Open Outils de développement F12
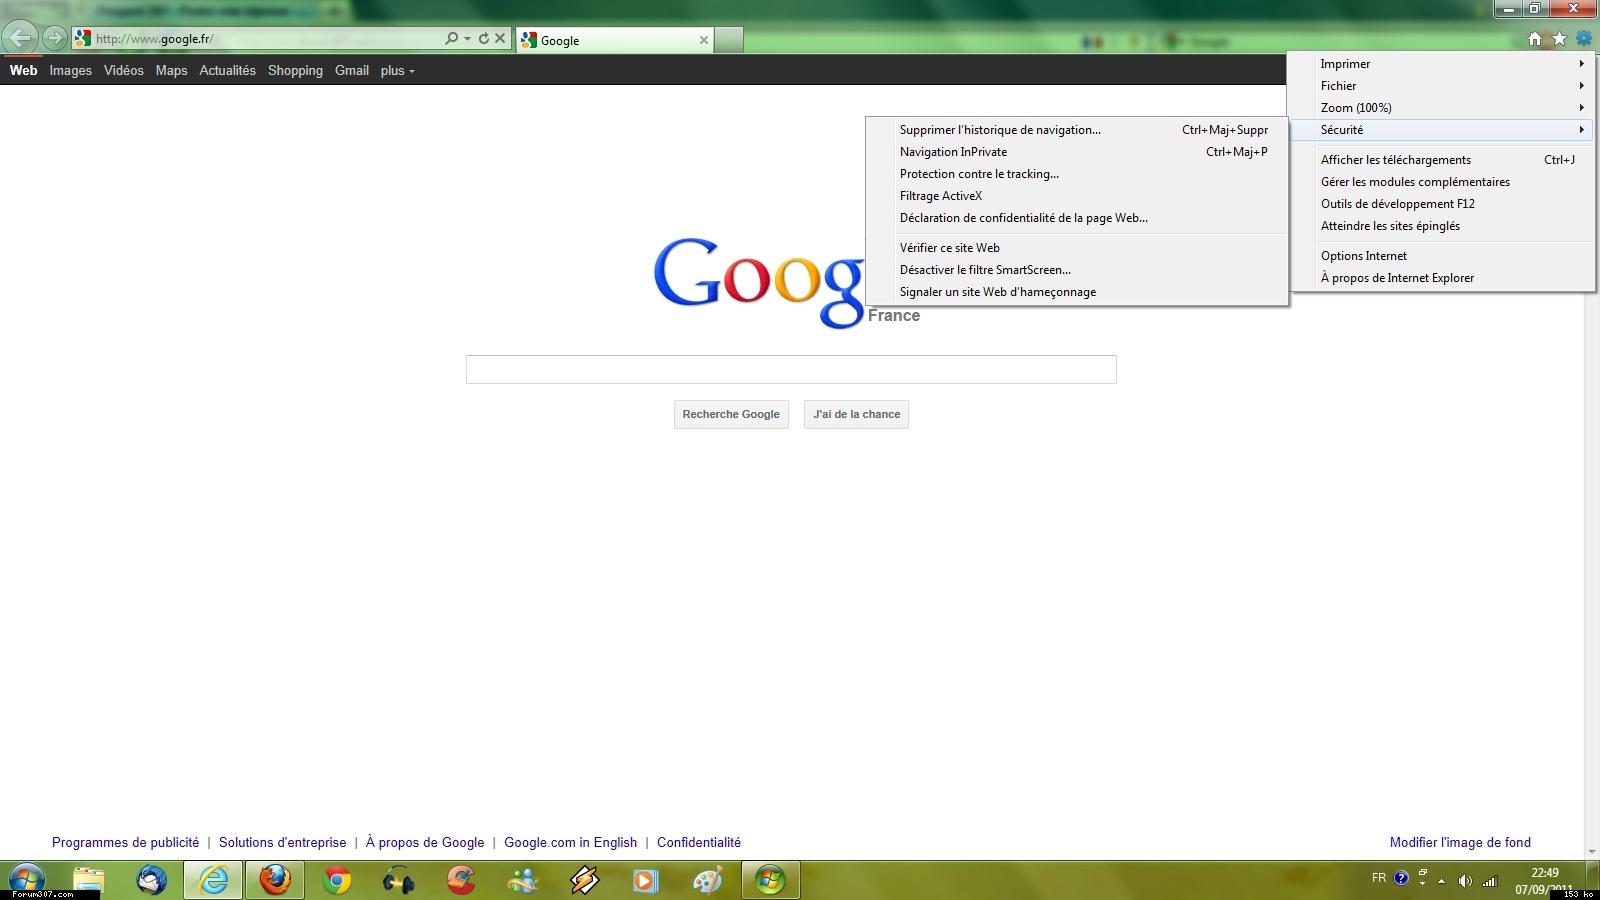The width and height of the screenshot is (1600, 900). click(x=1442, y=204)
